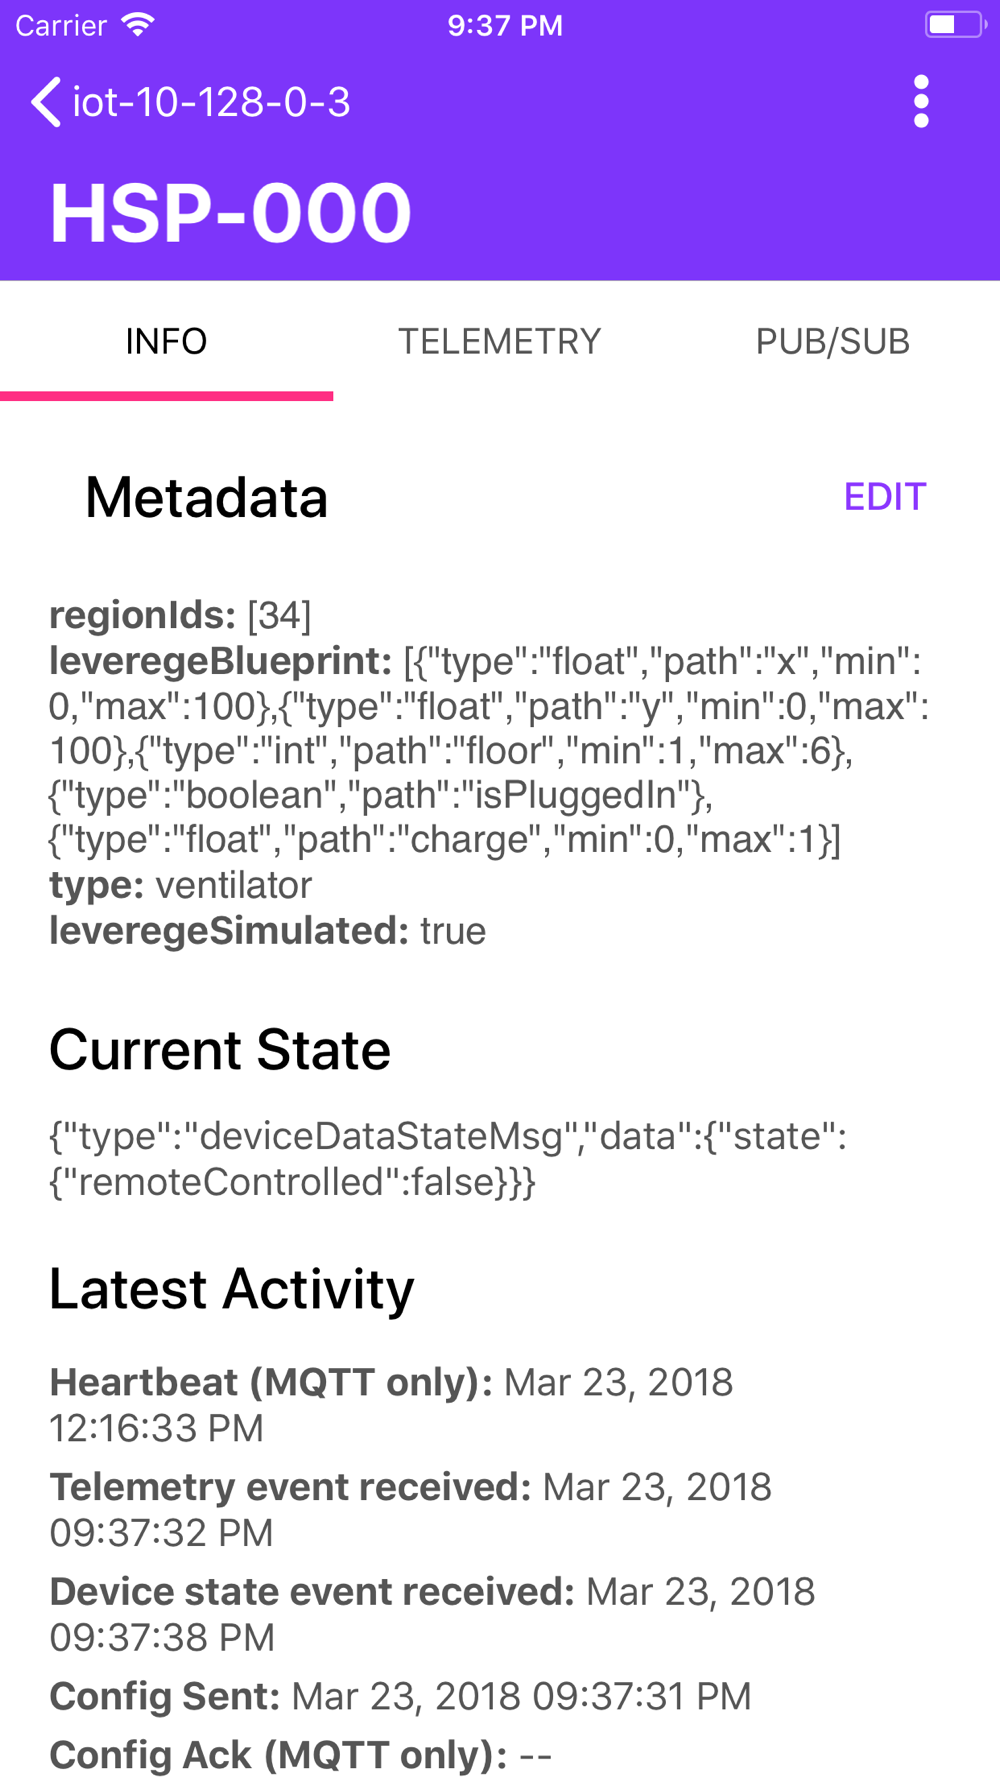Tap the status bar clock time
1000x1778 pixels.
(505, 25)
